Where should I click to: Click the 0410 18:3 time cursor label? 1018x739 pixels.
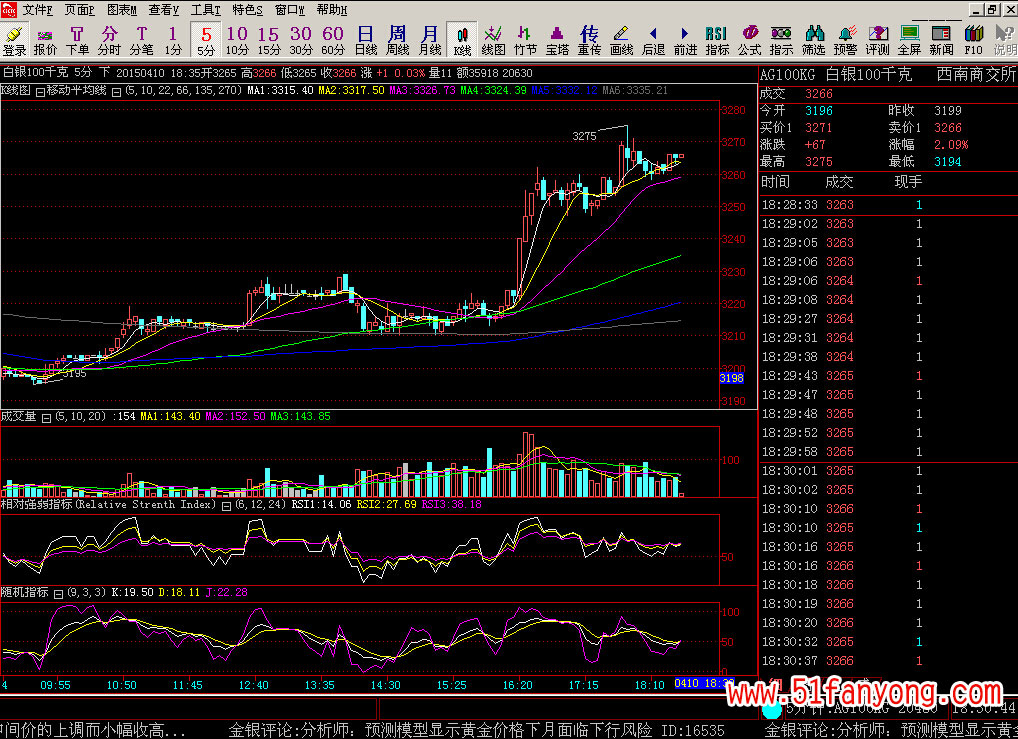(704, 683)
